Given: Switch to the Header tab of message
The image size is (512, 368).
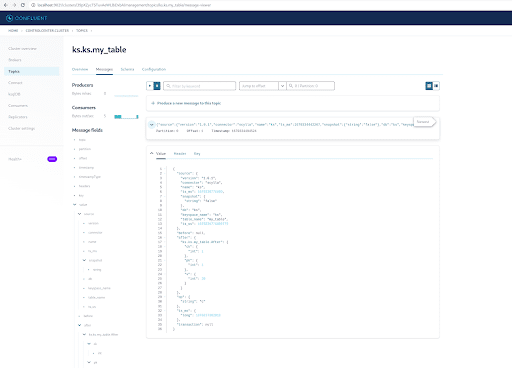Looking at the screenshot, I should point(180,154).
